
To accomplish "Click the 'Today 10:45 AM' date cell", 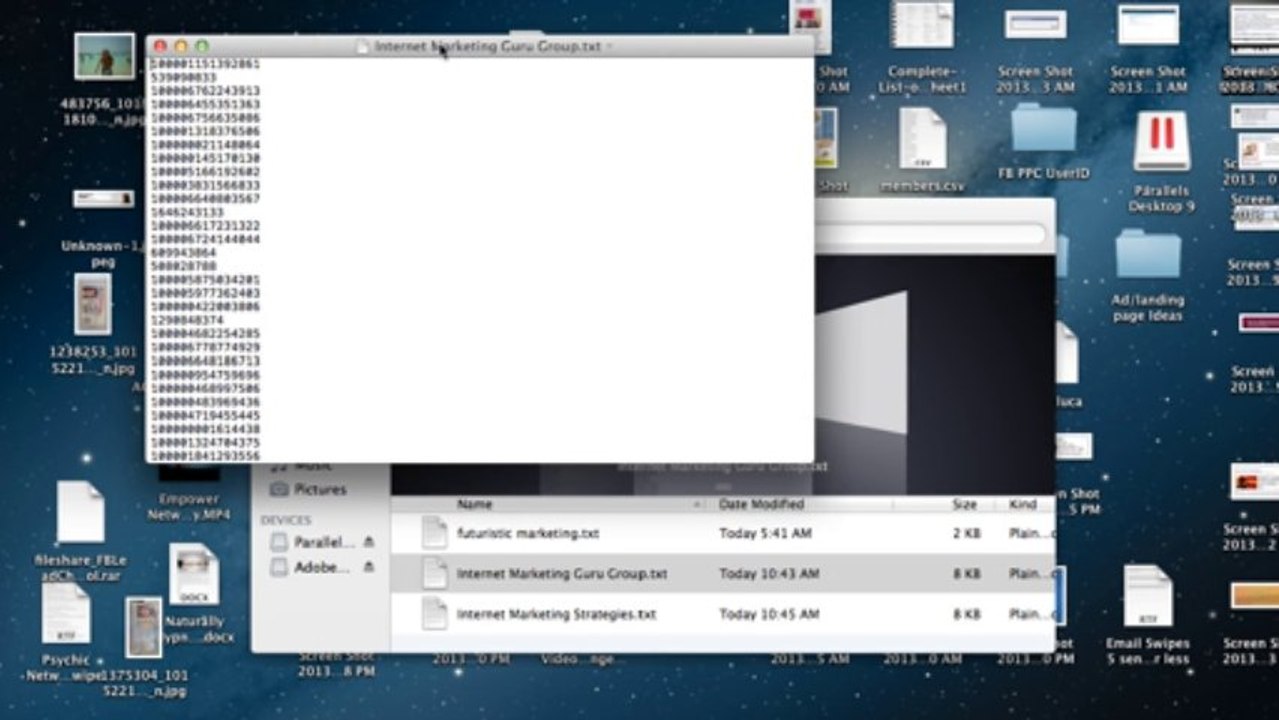I will (x=769, y=614).
